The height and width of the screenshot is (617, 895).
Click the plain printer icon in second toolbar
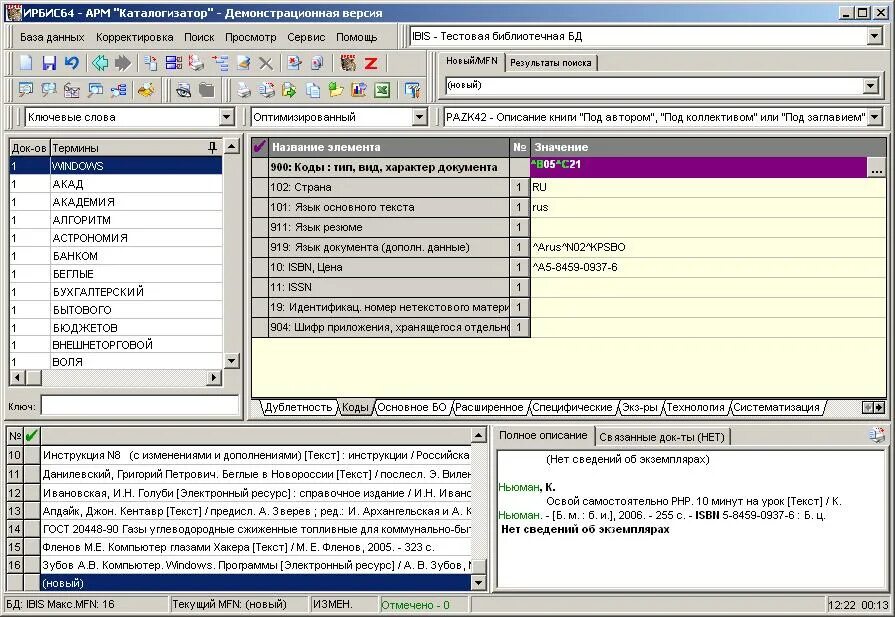pyautogui.click(x=244, y=90)
